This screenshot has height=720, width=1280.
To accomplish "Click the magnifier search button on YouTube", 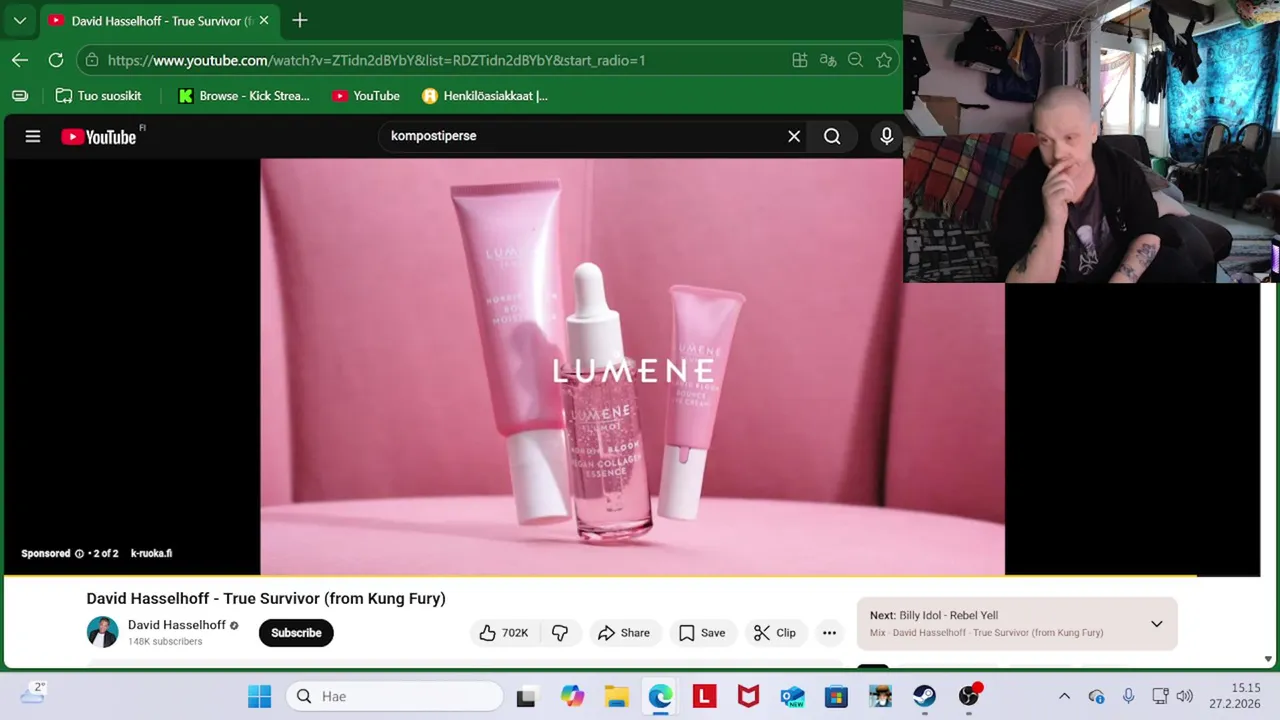I will pyautogui.click(x=832, y=136).
